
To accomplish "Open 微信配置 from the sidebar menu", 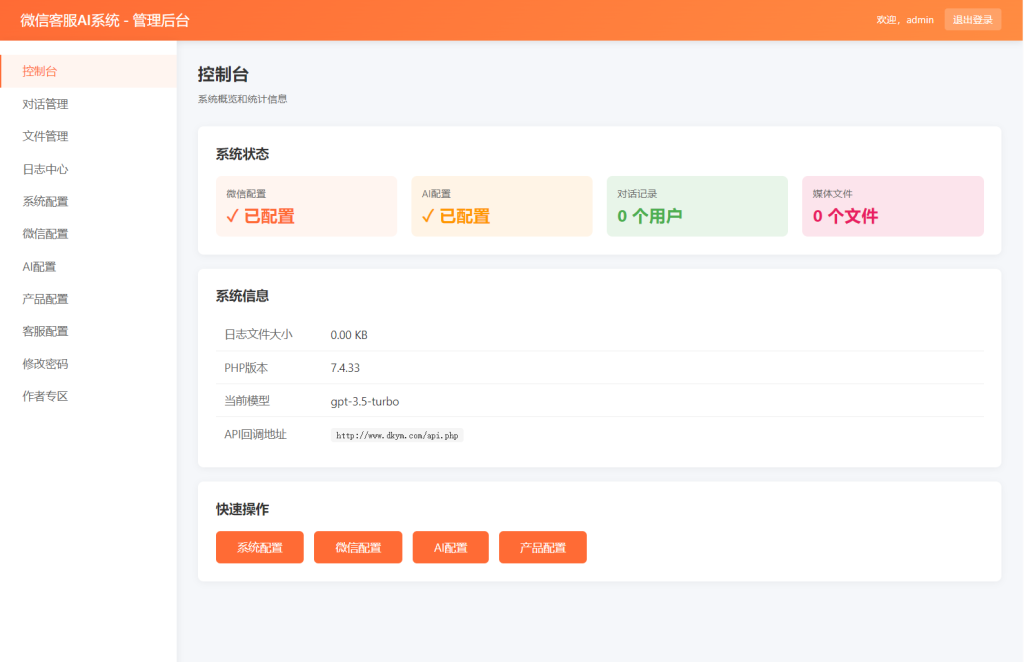I will tap(46, 233).
